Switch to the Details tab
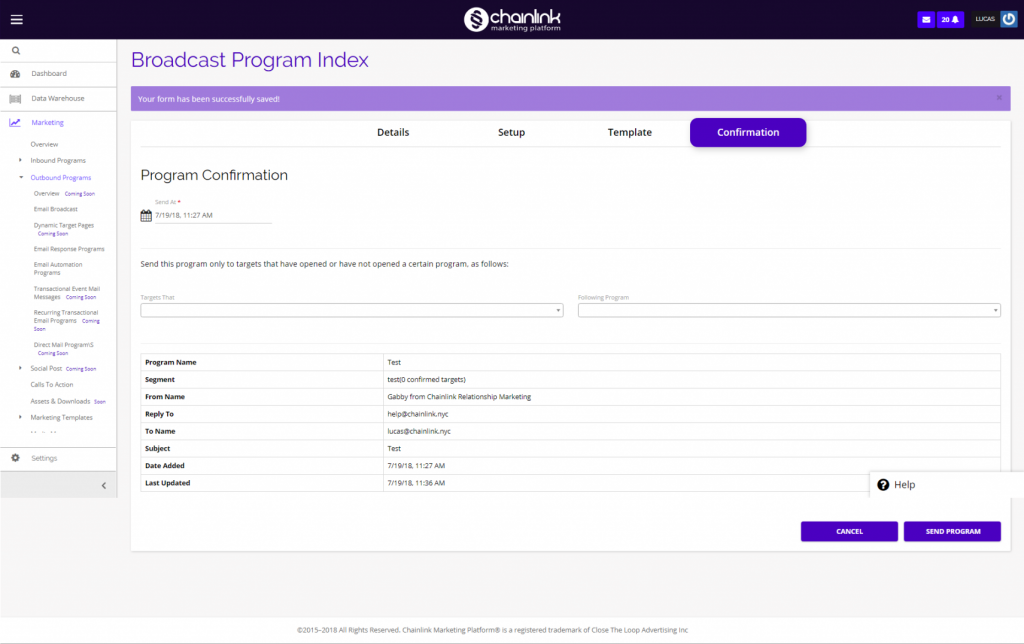This screenshot has height=644, width=1024. point(393,132)
